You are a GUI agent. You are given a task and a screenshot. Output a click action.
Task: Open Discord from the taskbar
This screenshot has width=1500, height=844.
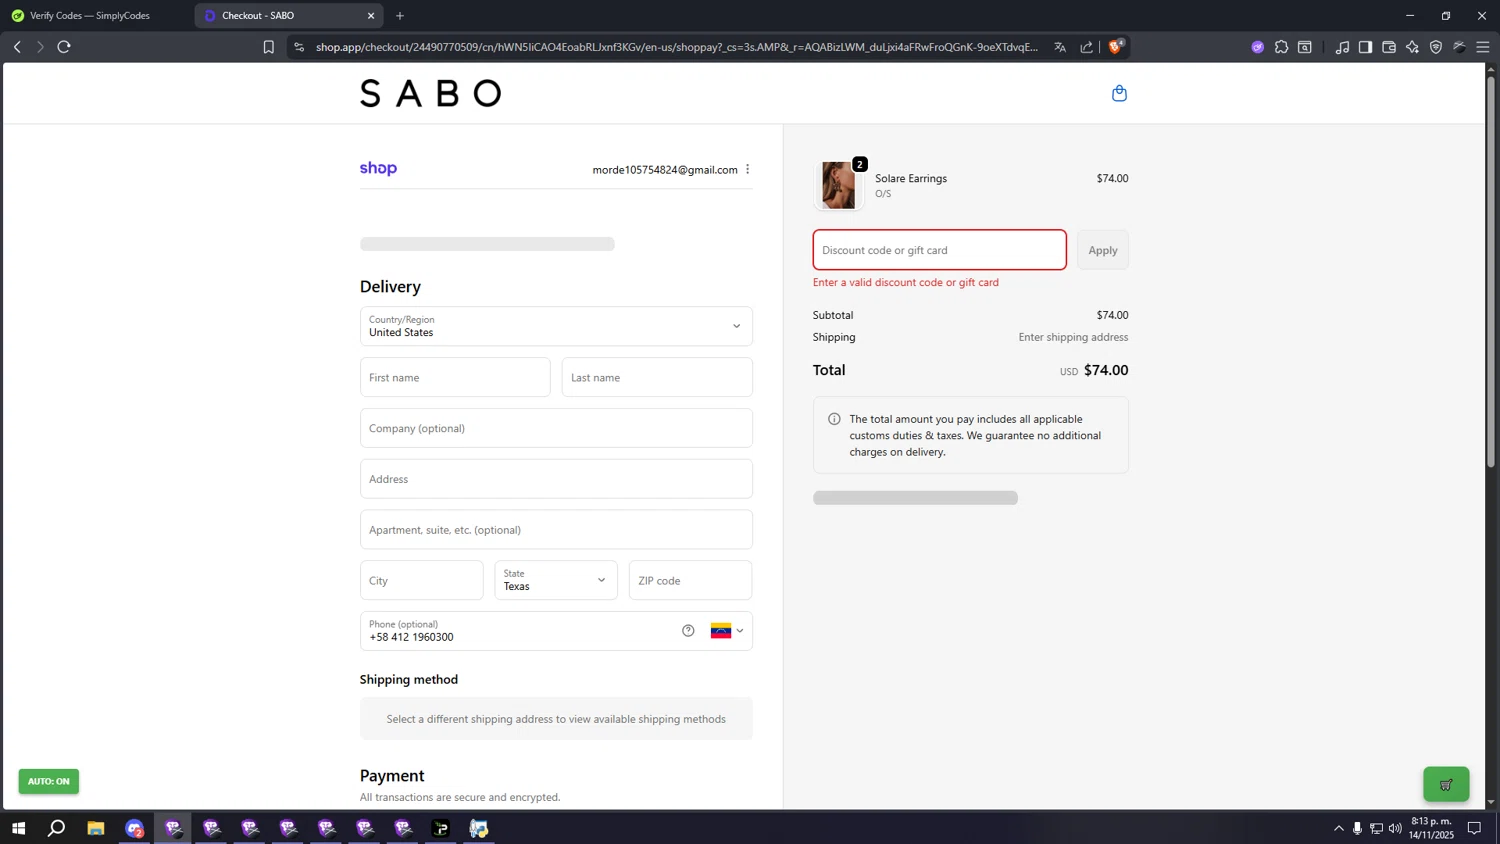134,828
